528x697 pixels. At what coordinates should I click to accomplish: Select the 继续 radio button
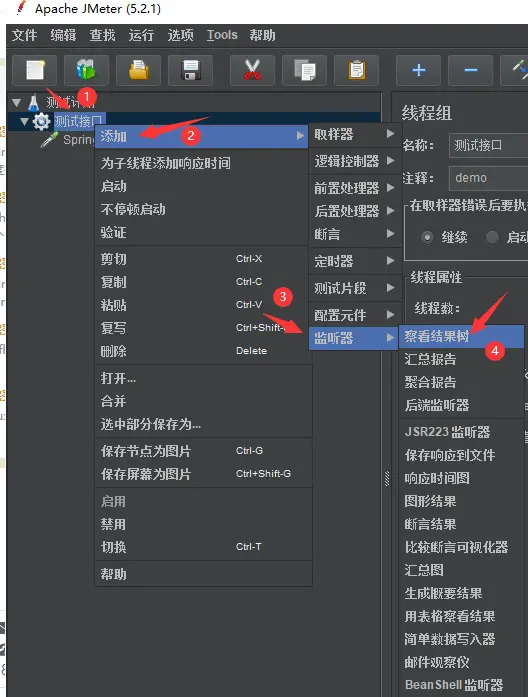click(x=427, y=237)
